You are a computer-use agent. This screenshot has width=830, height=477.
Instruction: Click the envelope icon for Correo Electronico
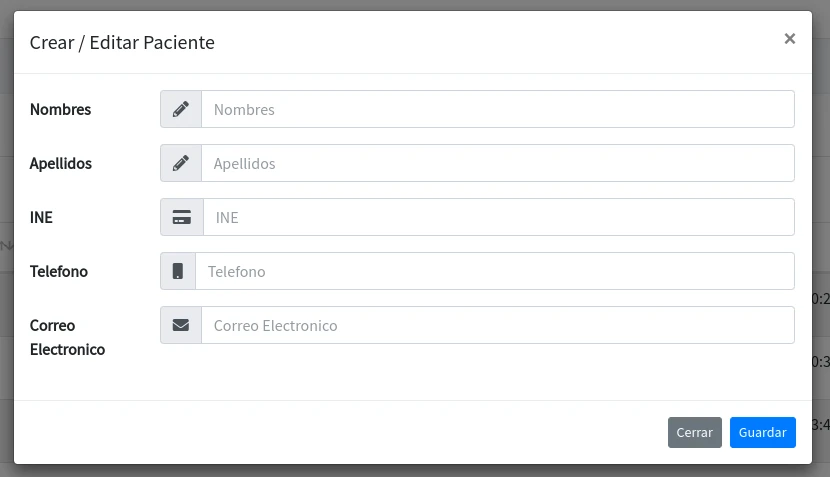tap(181, 325)
